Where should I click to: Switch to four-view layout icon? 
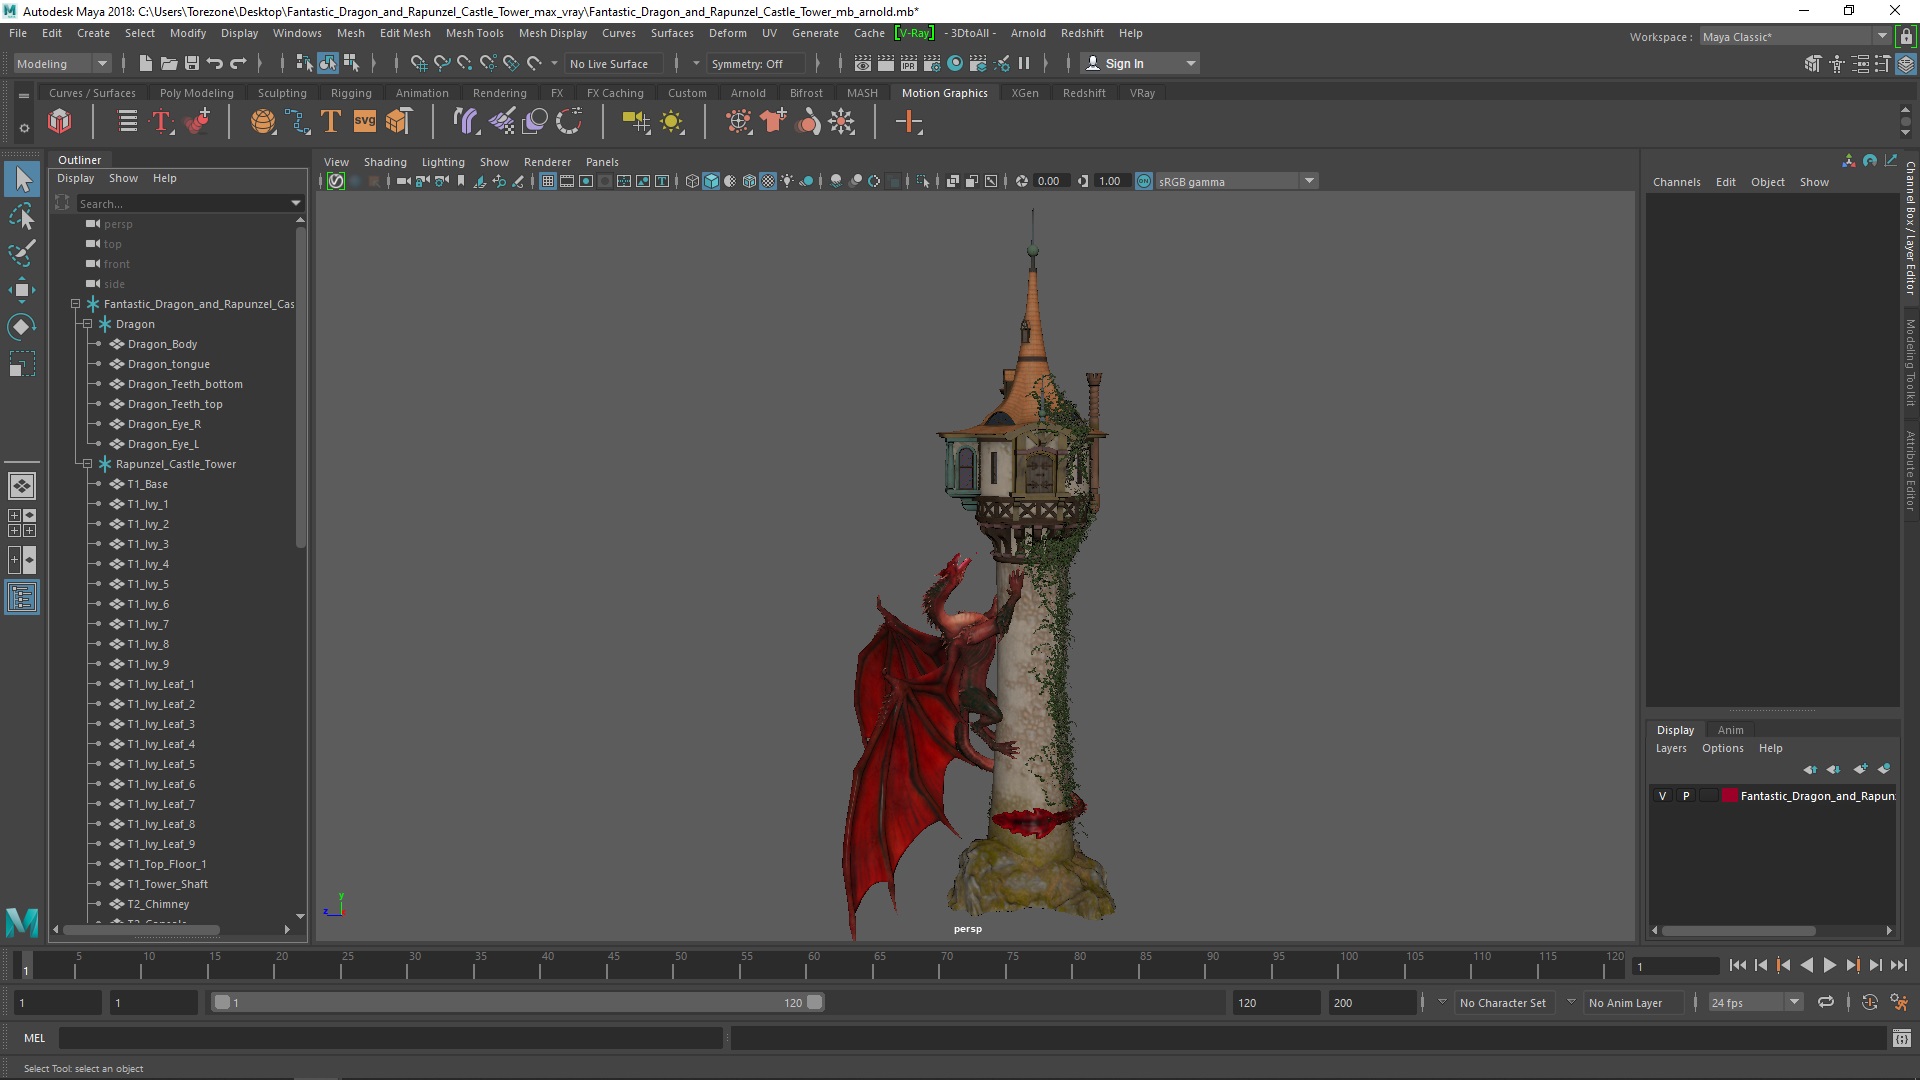pos(22,523)
